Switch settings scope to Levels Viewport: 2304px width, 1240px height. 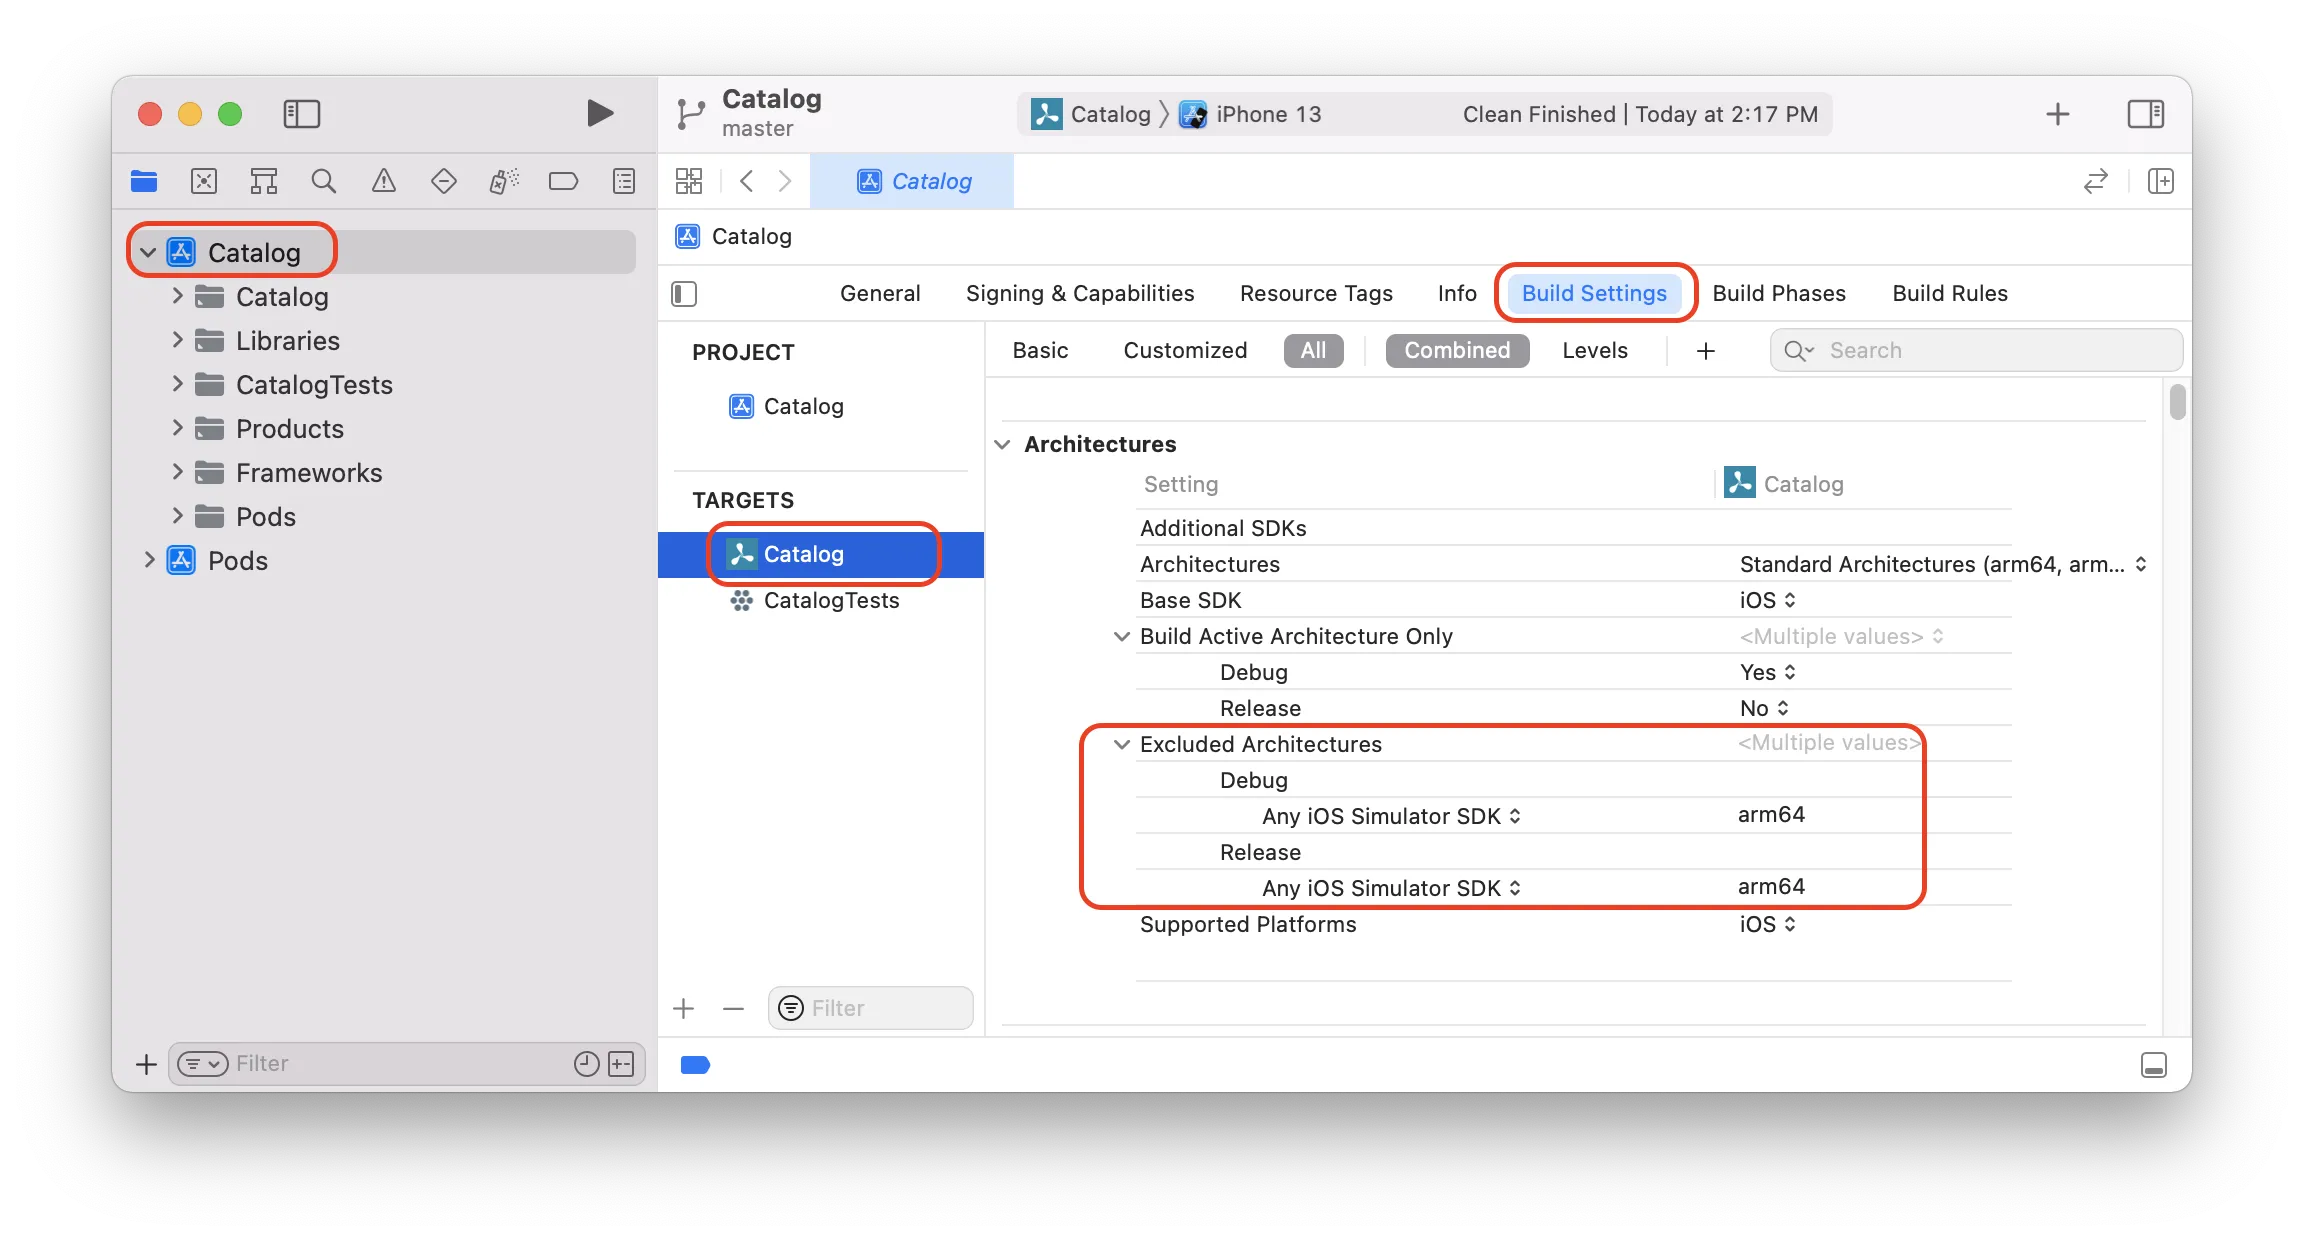[x=1595, y=350]
